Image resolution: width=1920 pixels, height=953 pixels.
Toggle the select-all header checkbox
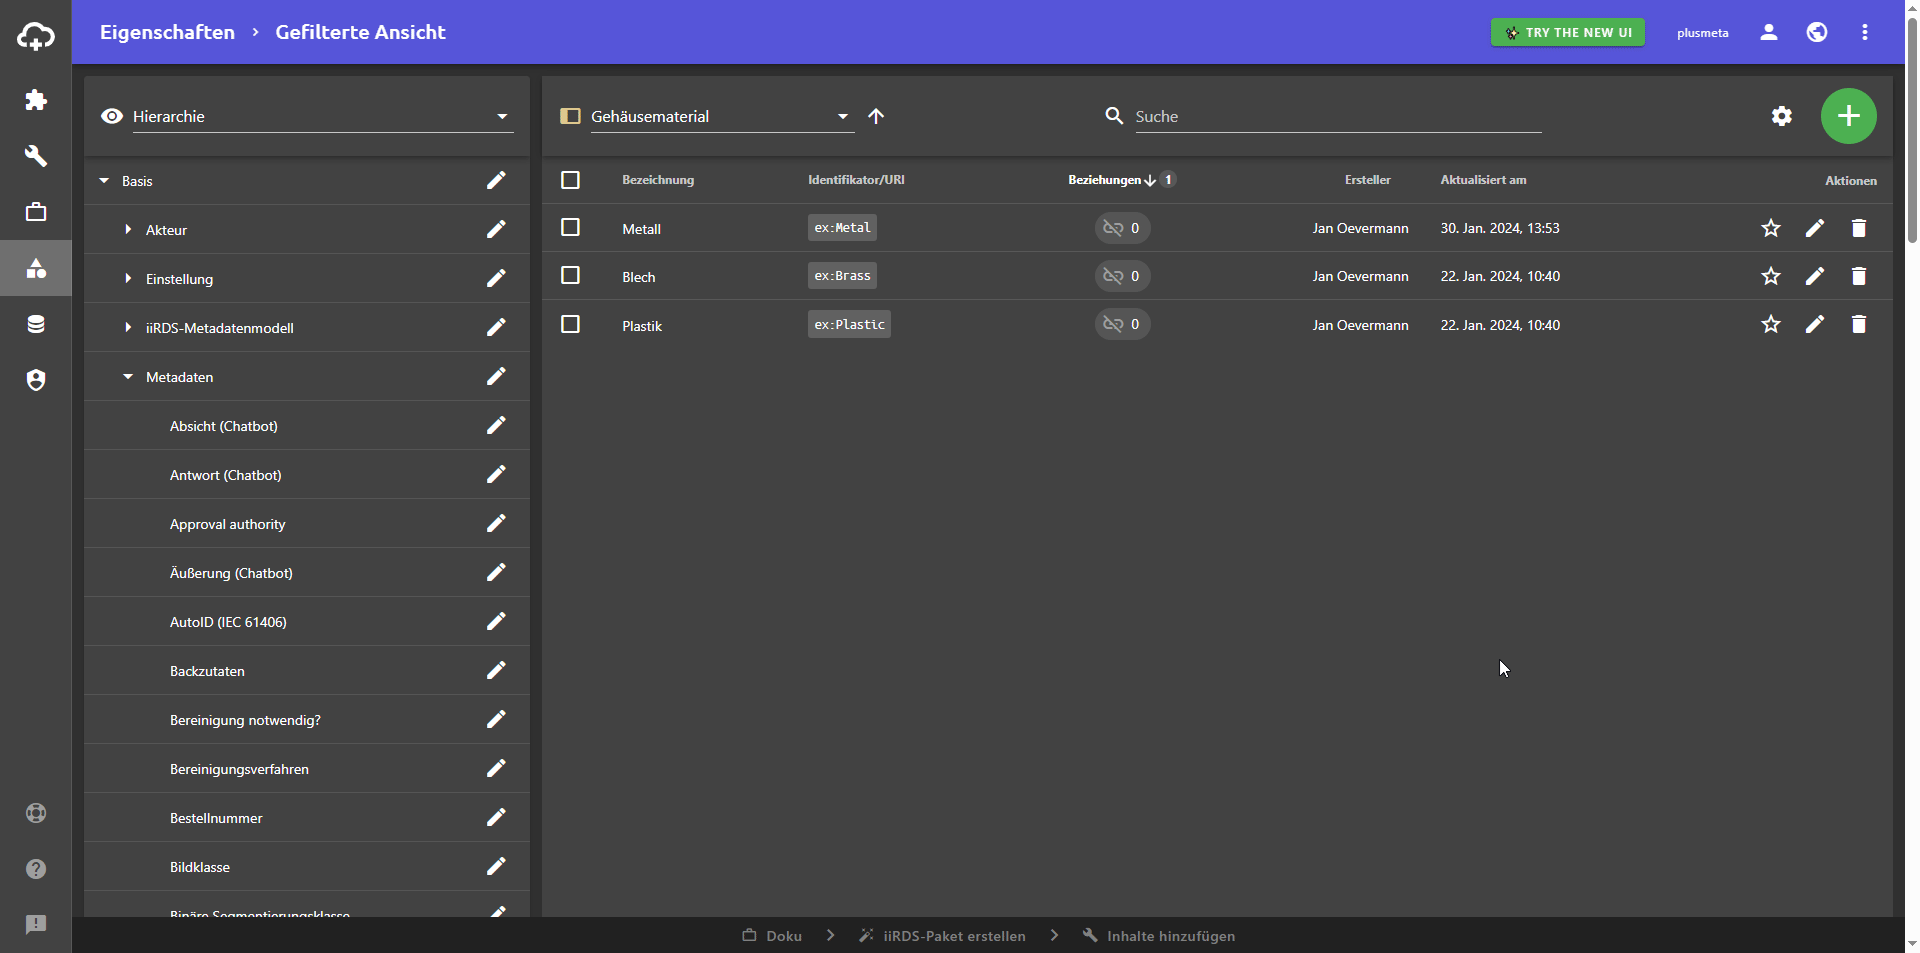pyautogui.click(x=570, y=180)
